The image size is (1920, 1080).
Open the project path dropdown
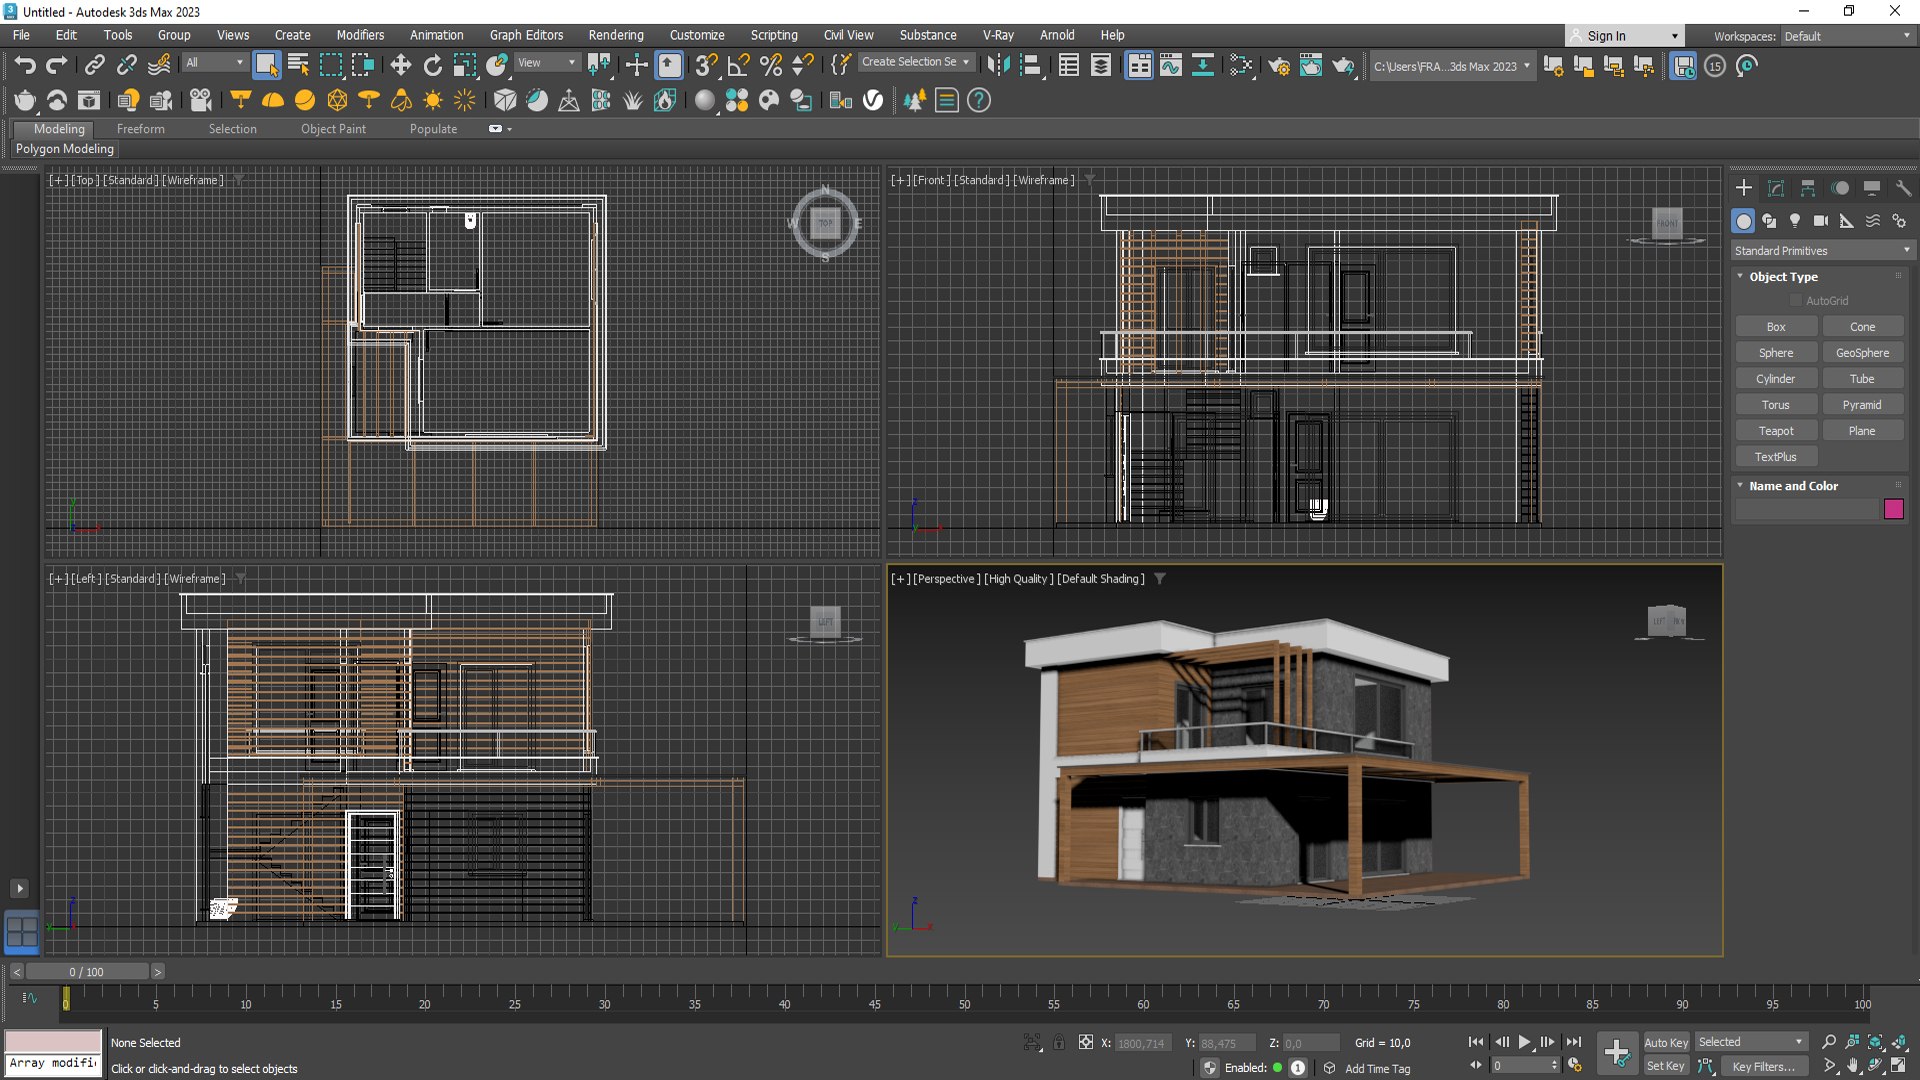1452,67
